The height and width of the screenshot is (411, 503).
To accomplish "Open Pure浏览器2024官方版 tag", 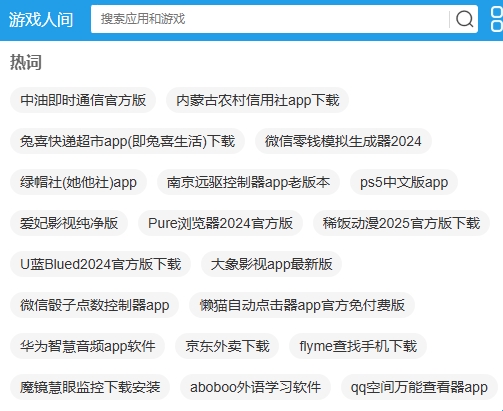I will [220, 223].
